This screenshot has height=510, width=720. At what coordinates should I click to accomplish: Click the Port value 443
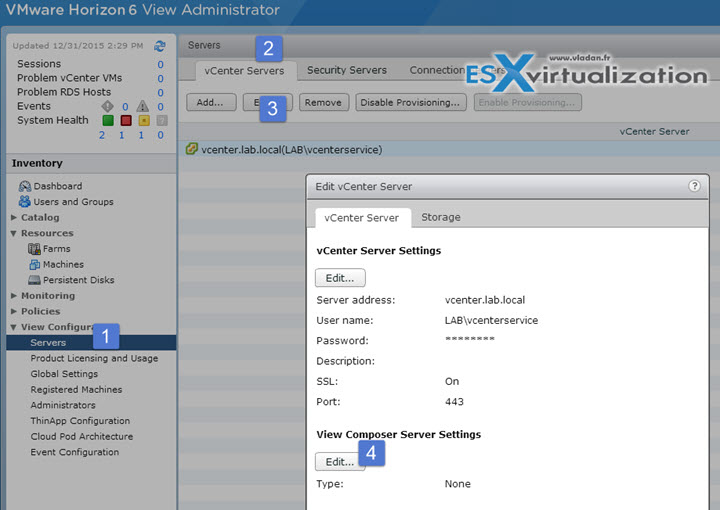[x=454, y=402]
